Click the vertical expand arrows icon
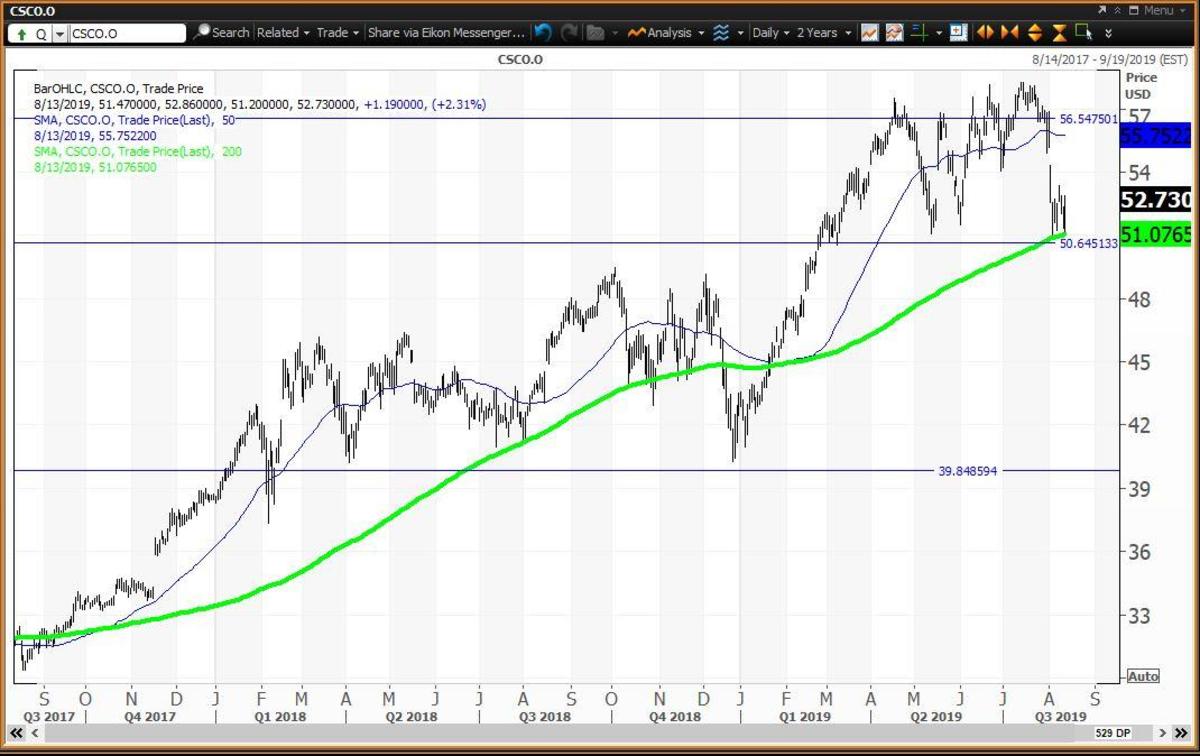The height and width of the screenshot is (756, 1200). coord(1035,33)
